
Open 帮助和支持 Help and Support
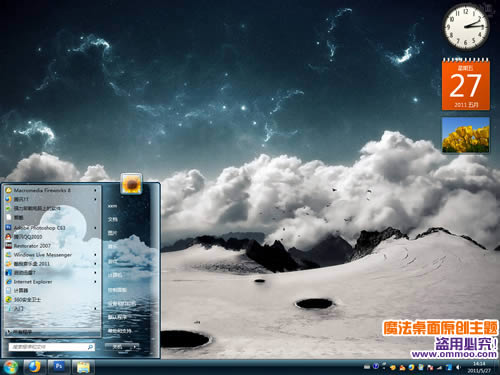click(119, 331)
